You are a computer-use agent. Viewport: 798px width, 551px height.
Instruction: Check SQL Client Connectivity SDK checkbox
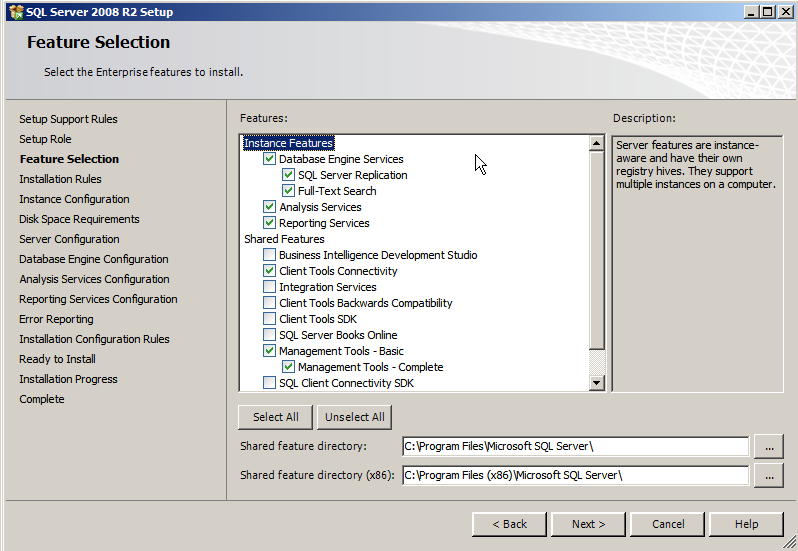(269, 383)
